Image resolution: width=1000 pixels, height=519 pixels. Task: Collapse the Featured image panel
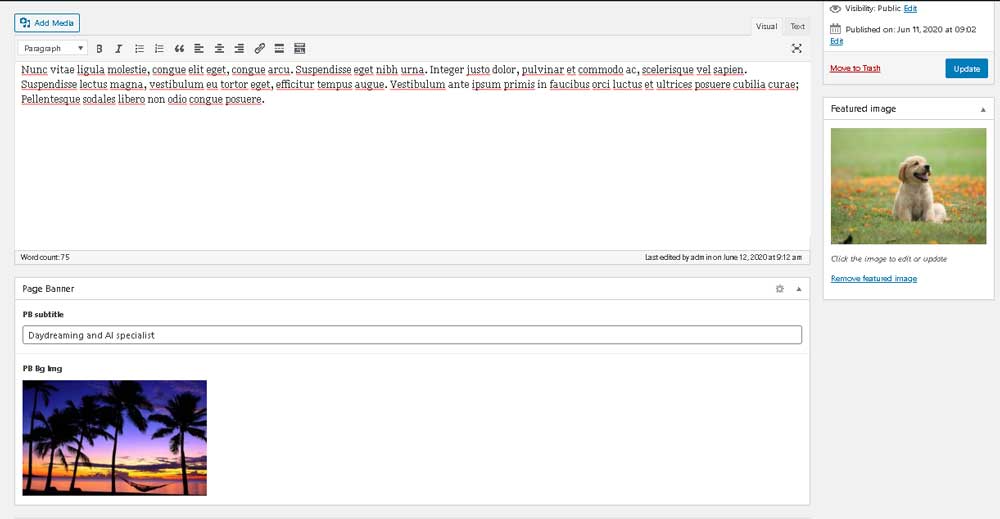(x=982, y=109)
